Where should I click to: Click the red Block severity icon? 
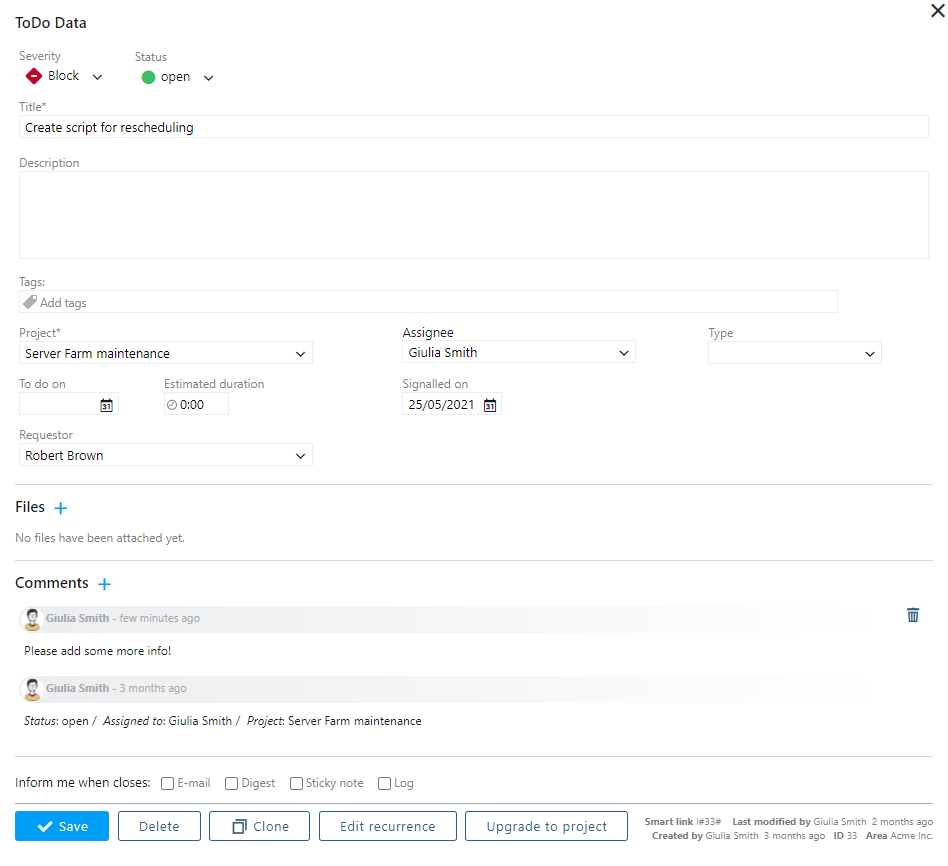pos(33,76)
